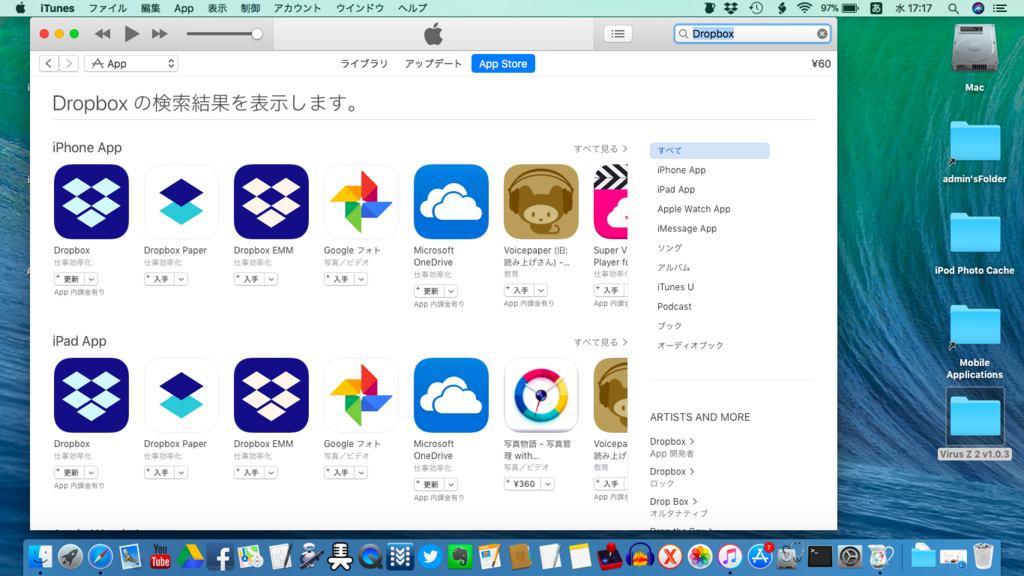
Task: Open Voicepaper in iPhone App row
Action: click(x=541, y=202)
